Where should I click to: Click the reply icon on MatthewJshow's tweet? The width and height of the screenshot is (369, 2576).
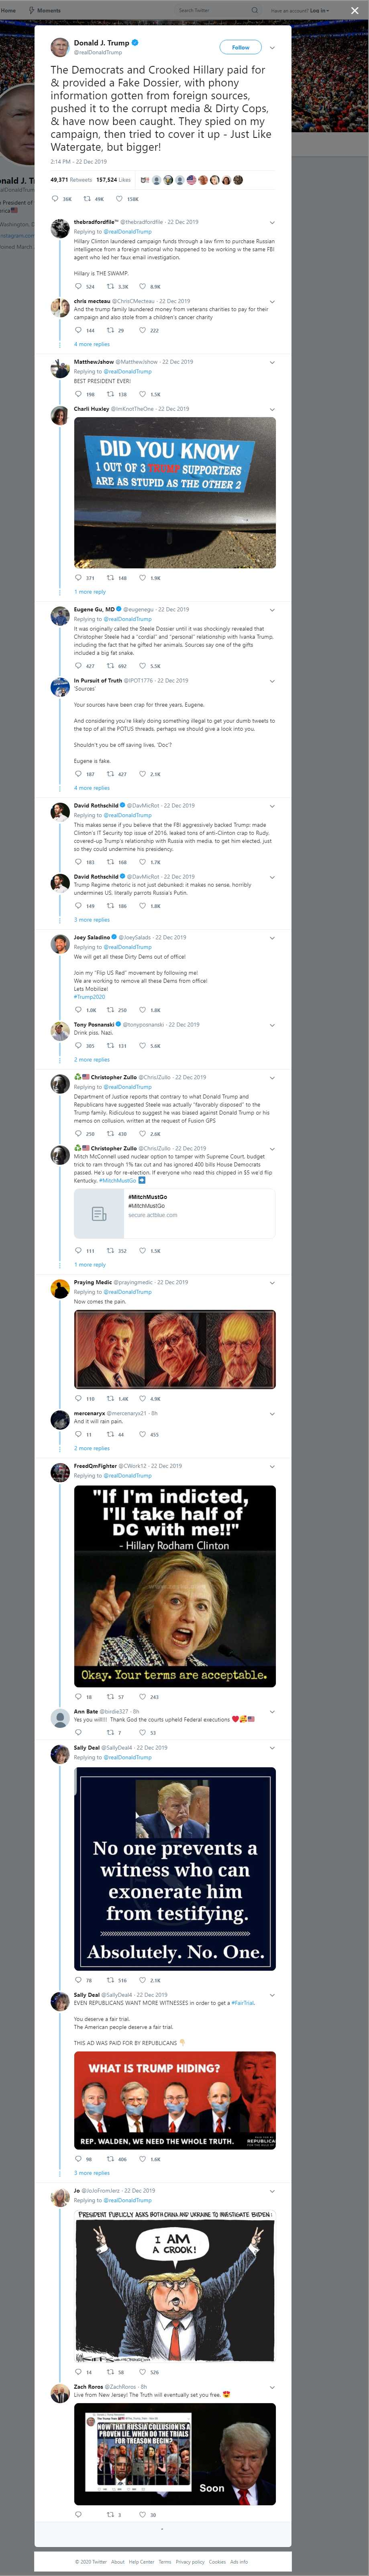click(x=78, y=394)
